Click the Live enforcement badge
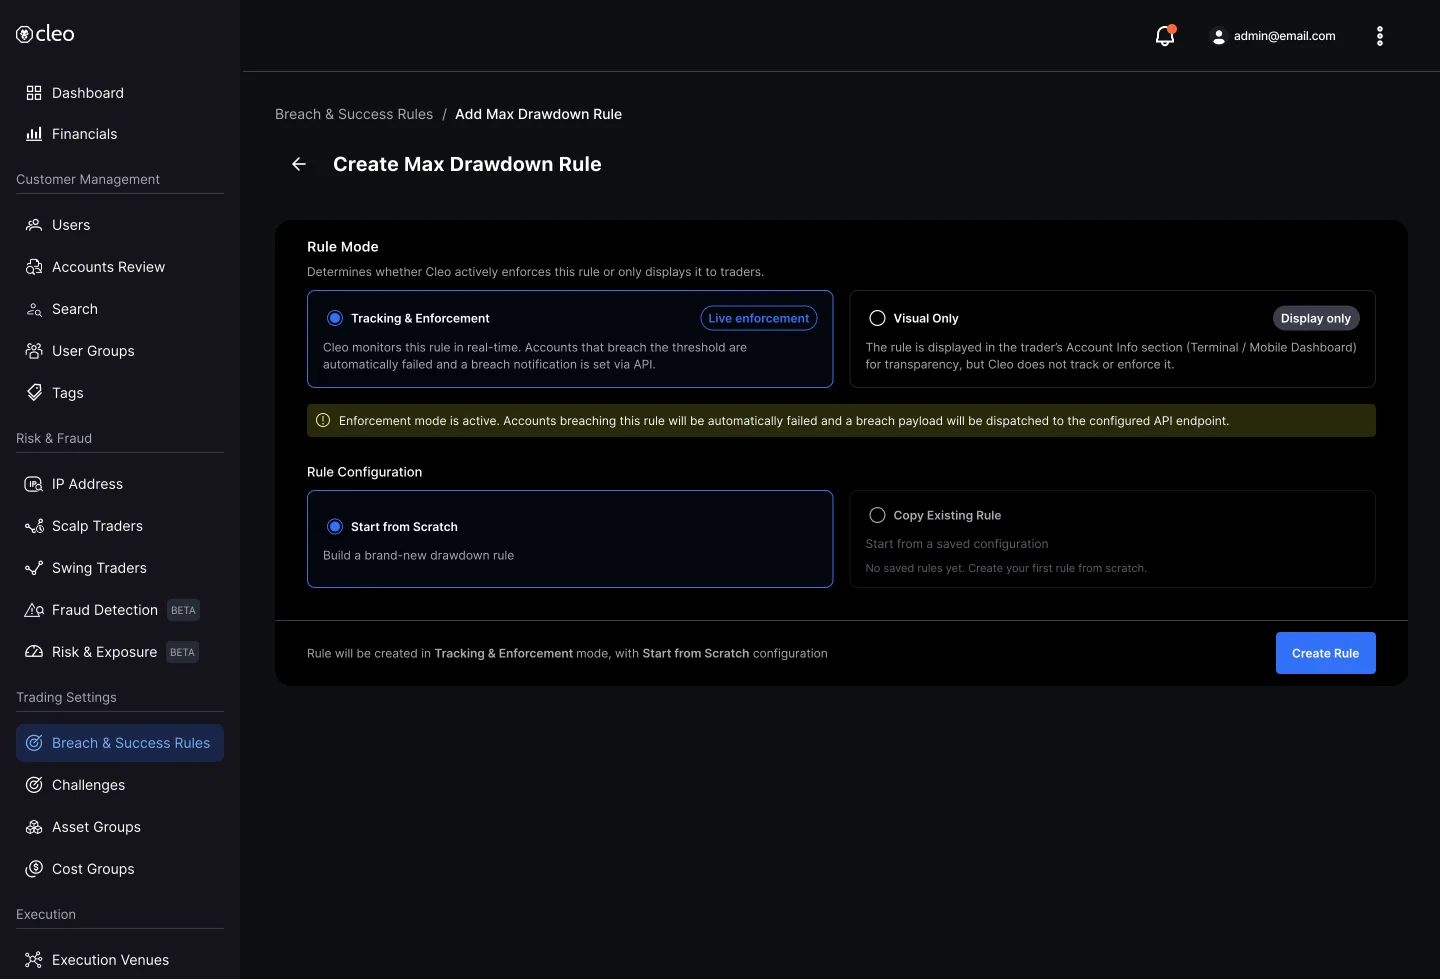 (x=759, y=318)
